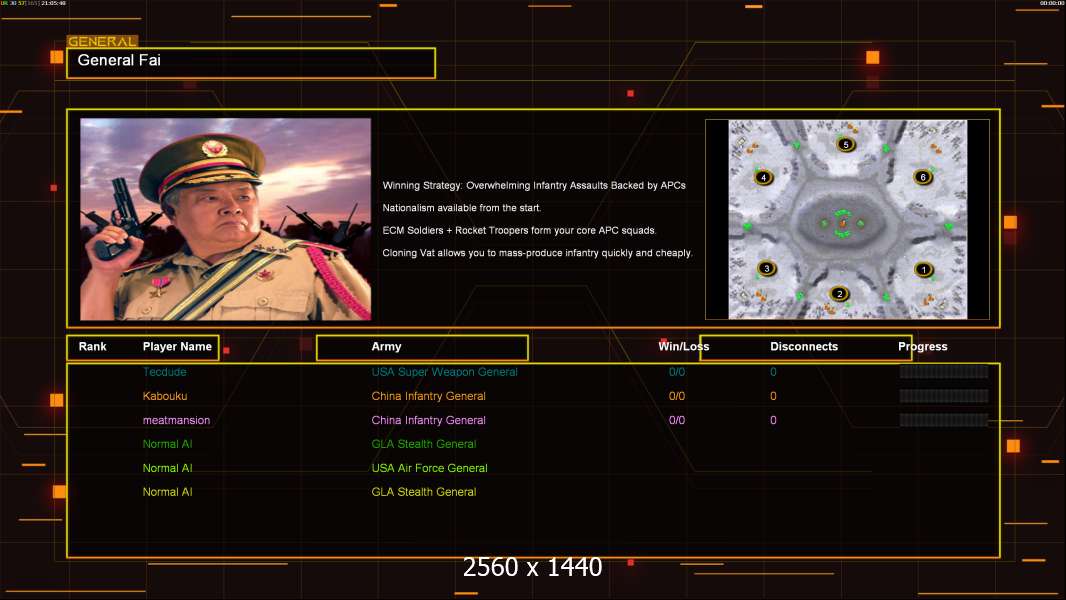This screenshot has width=1066, height=600.
Task: Click start position 5 at the map's top
Action: (846, 145)
